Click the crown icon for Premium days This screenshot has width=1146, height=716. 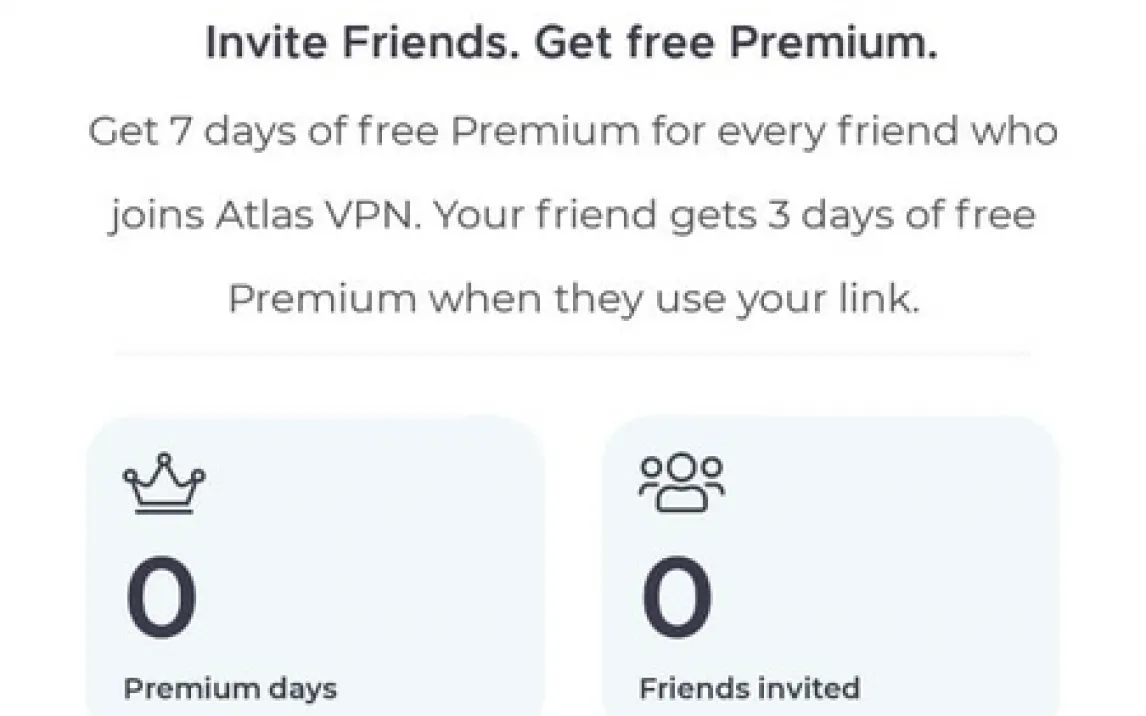point(163,486)
